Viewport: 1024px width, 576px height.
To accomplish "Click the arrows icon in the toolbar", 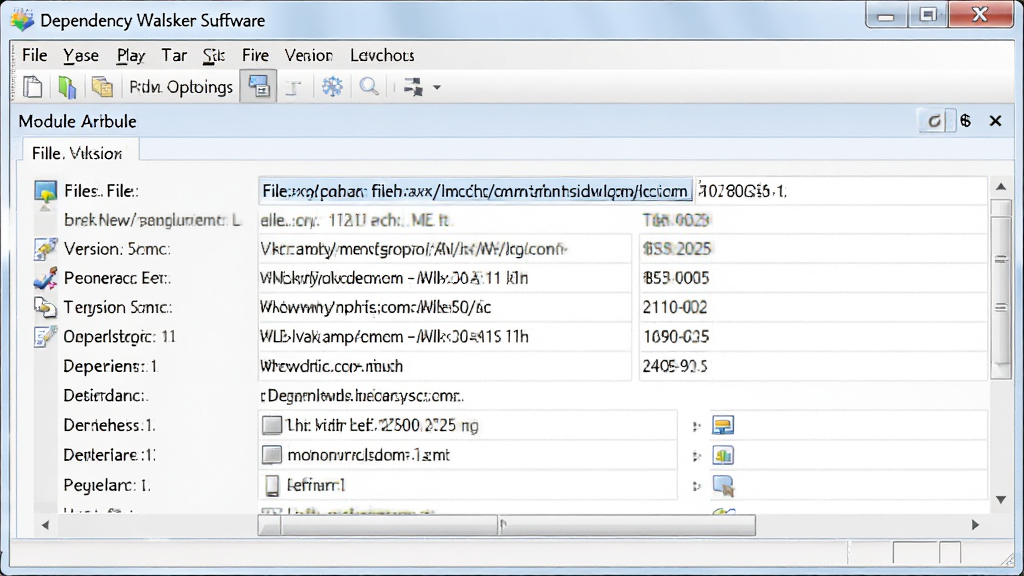I will point(413,87).
